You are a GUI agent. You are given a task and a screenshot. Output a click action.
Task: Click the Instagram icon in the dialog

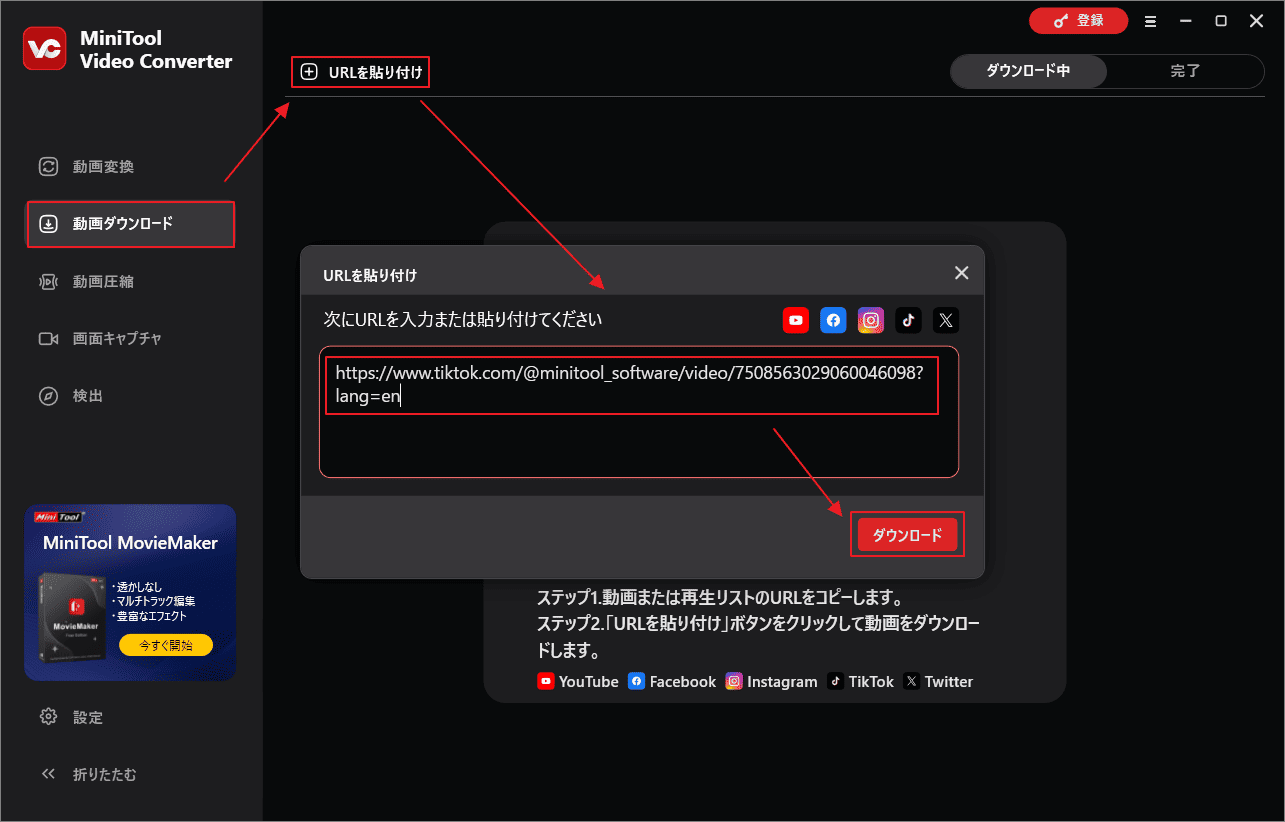(x=871, y=320)
